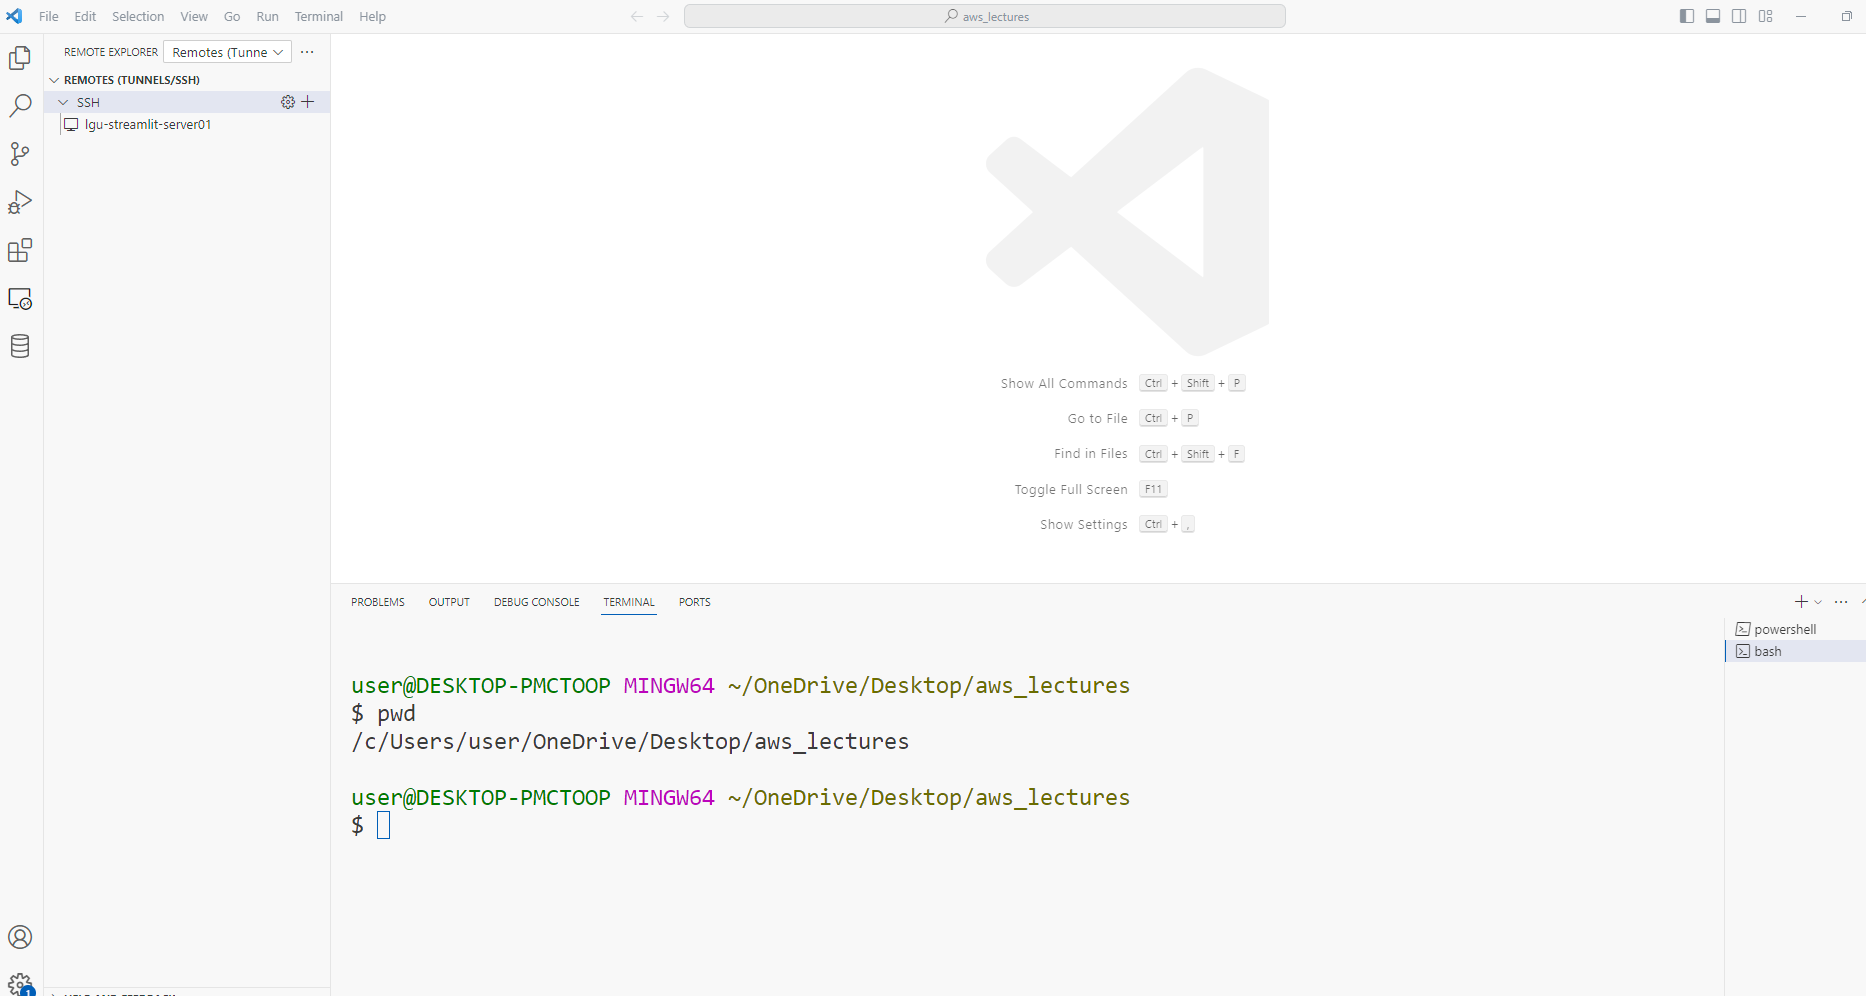Toggle the secondary side bar
This screenshot has width=1866, height=996.
1739,16
